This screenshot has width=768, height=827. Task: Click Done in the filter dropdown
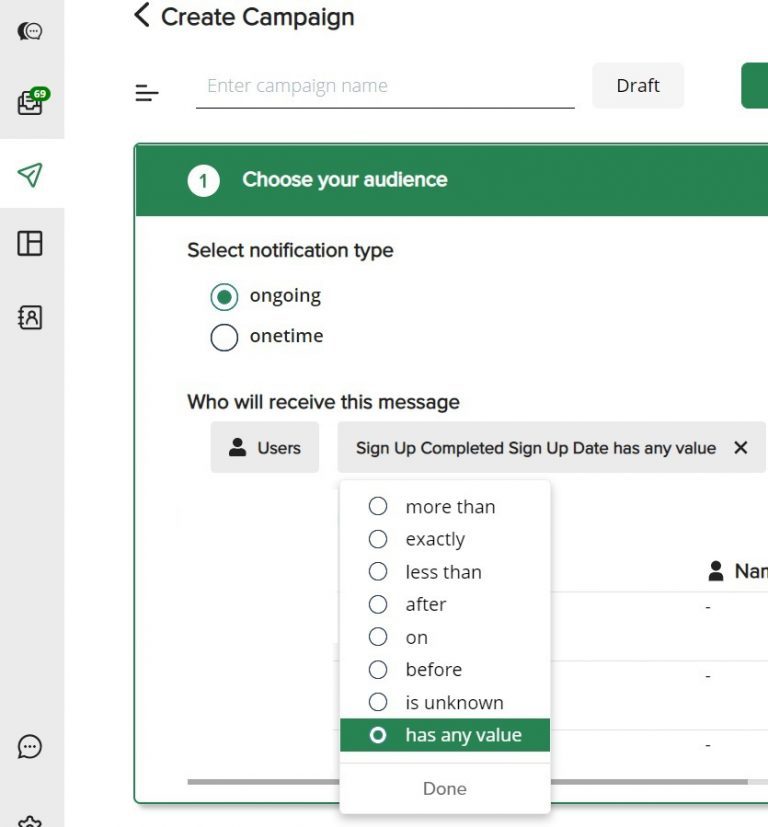[444, 788]
